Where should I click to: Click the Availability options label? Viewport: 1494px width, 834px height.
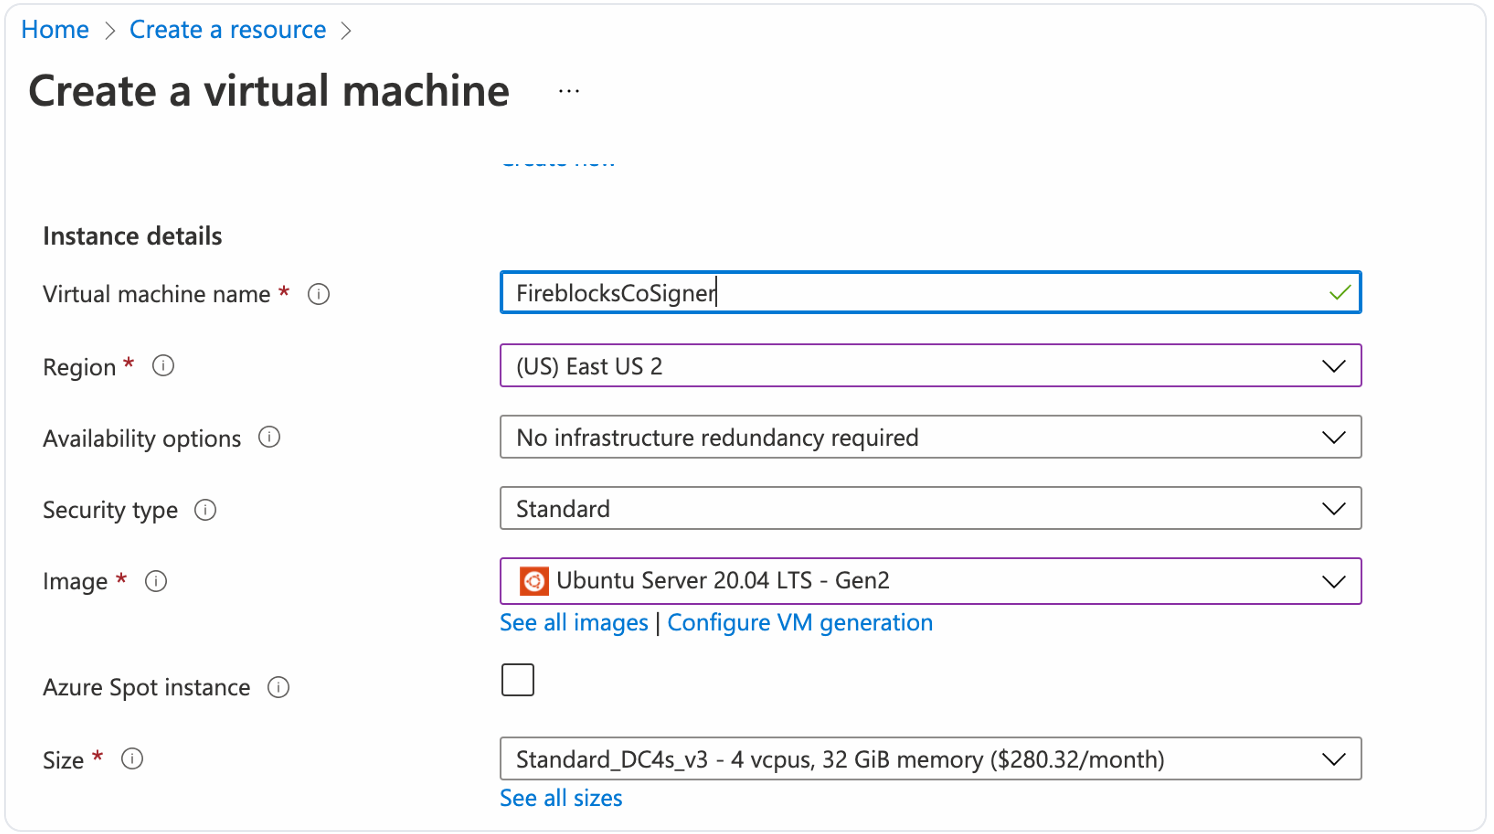142,439
